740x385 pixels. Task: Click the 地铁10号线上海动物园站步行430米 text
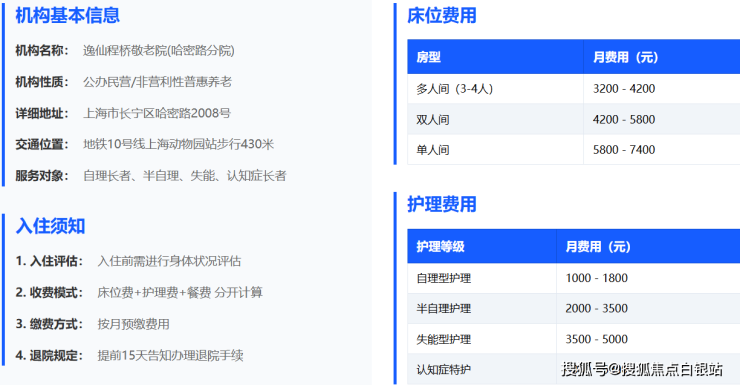[x=178, y=144]
